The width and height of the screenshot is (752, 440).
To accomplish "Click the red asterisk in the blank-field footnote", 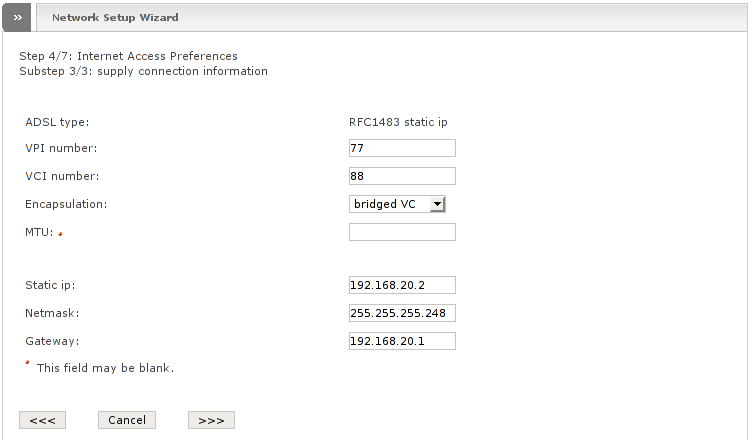I will point(28,363).
